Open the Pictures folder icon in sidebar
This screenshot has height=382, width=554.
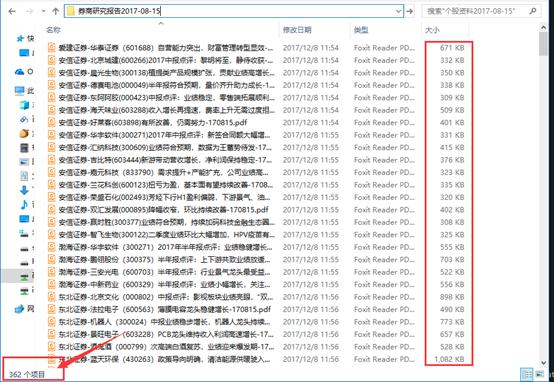click(x=24, y=162)
